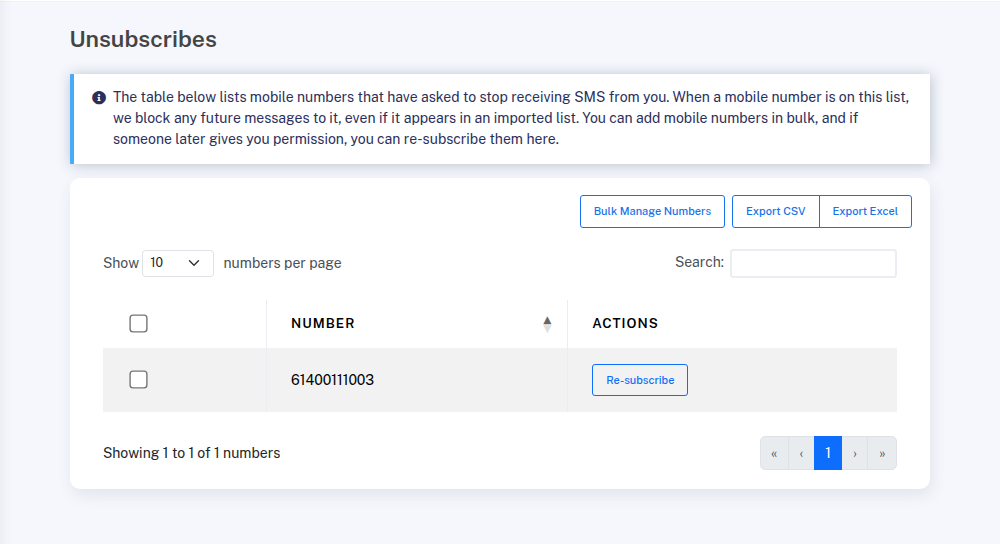
Task: Export the list with Export CSV
Action: coord(775,211)
